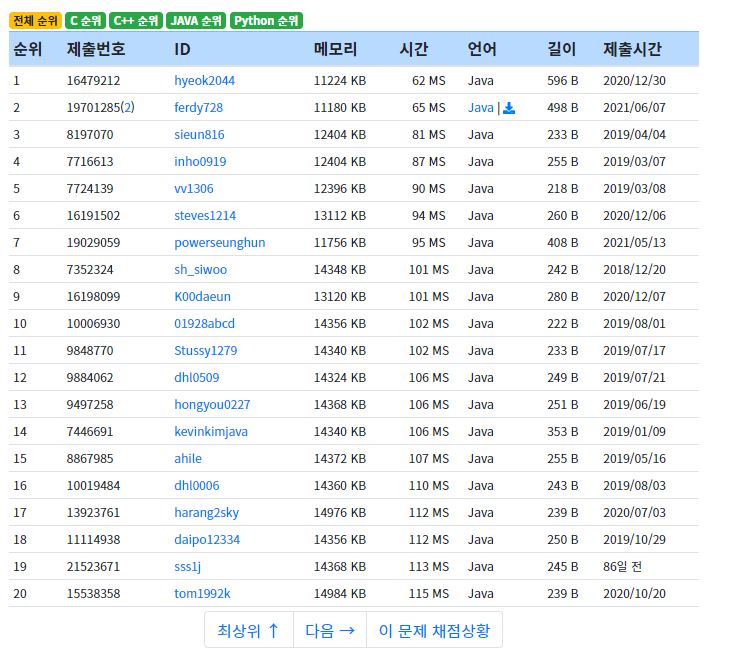
Task: Open user profile K00daeun
Action: (202, 297)
